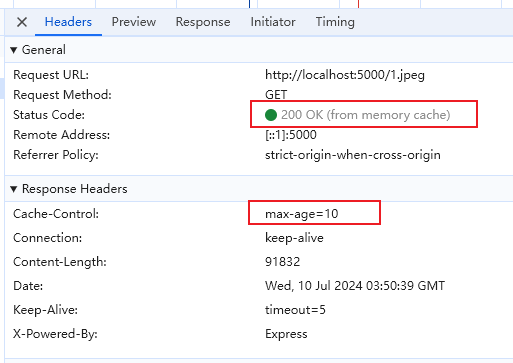Collapse the Response Headers section
This screenshot has height=363, width=513.
(14, 189)
